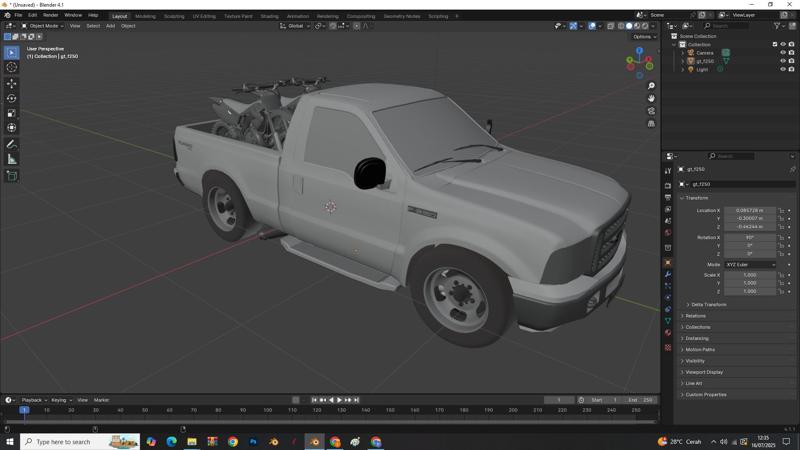Image resolution: width=800 pixels, height=450 pixels.
Task: Choose the Scale tool
Action: point(12,113)
